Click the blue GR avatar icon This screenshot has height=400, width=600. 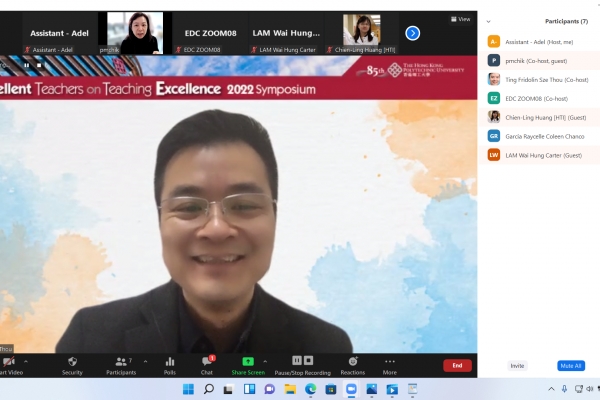494,136
